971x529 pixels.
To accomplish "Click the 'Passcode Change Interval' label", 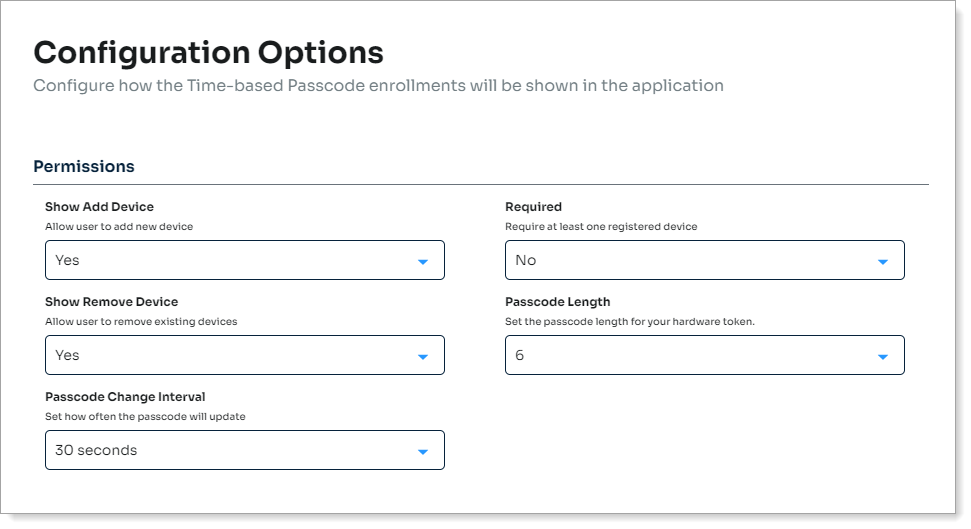I will pos(125,397).
